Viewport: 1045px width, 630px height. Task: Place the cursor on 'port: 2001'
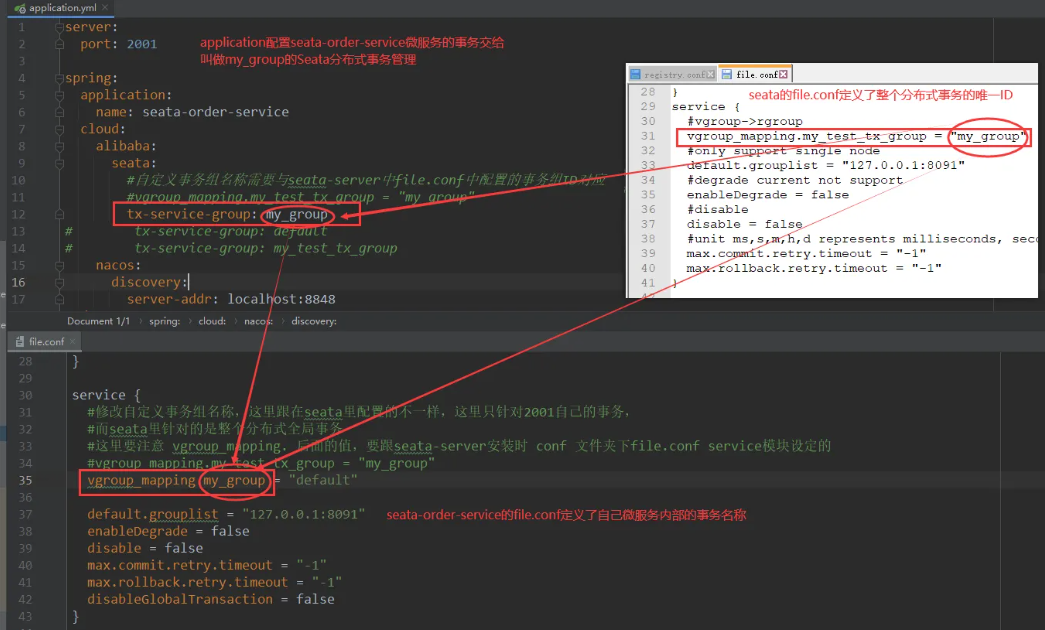119,44
